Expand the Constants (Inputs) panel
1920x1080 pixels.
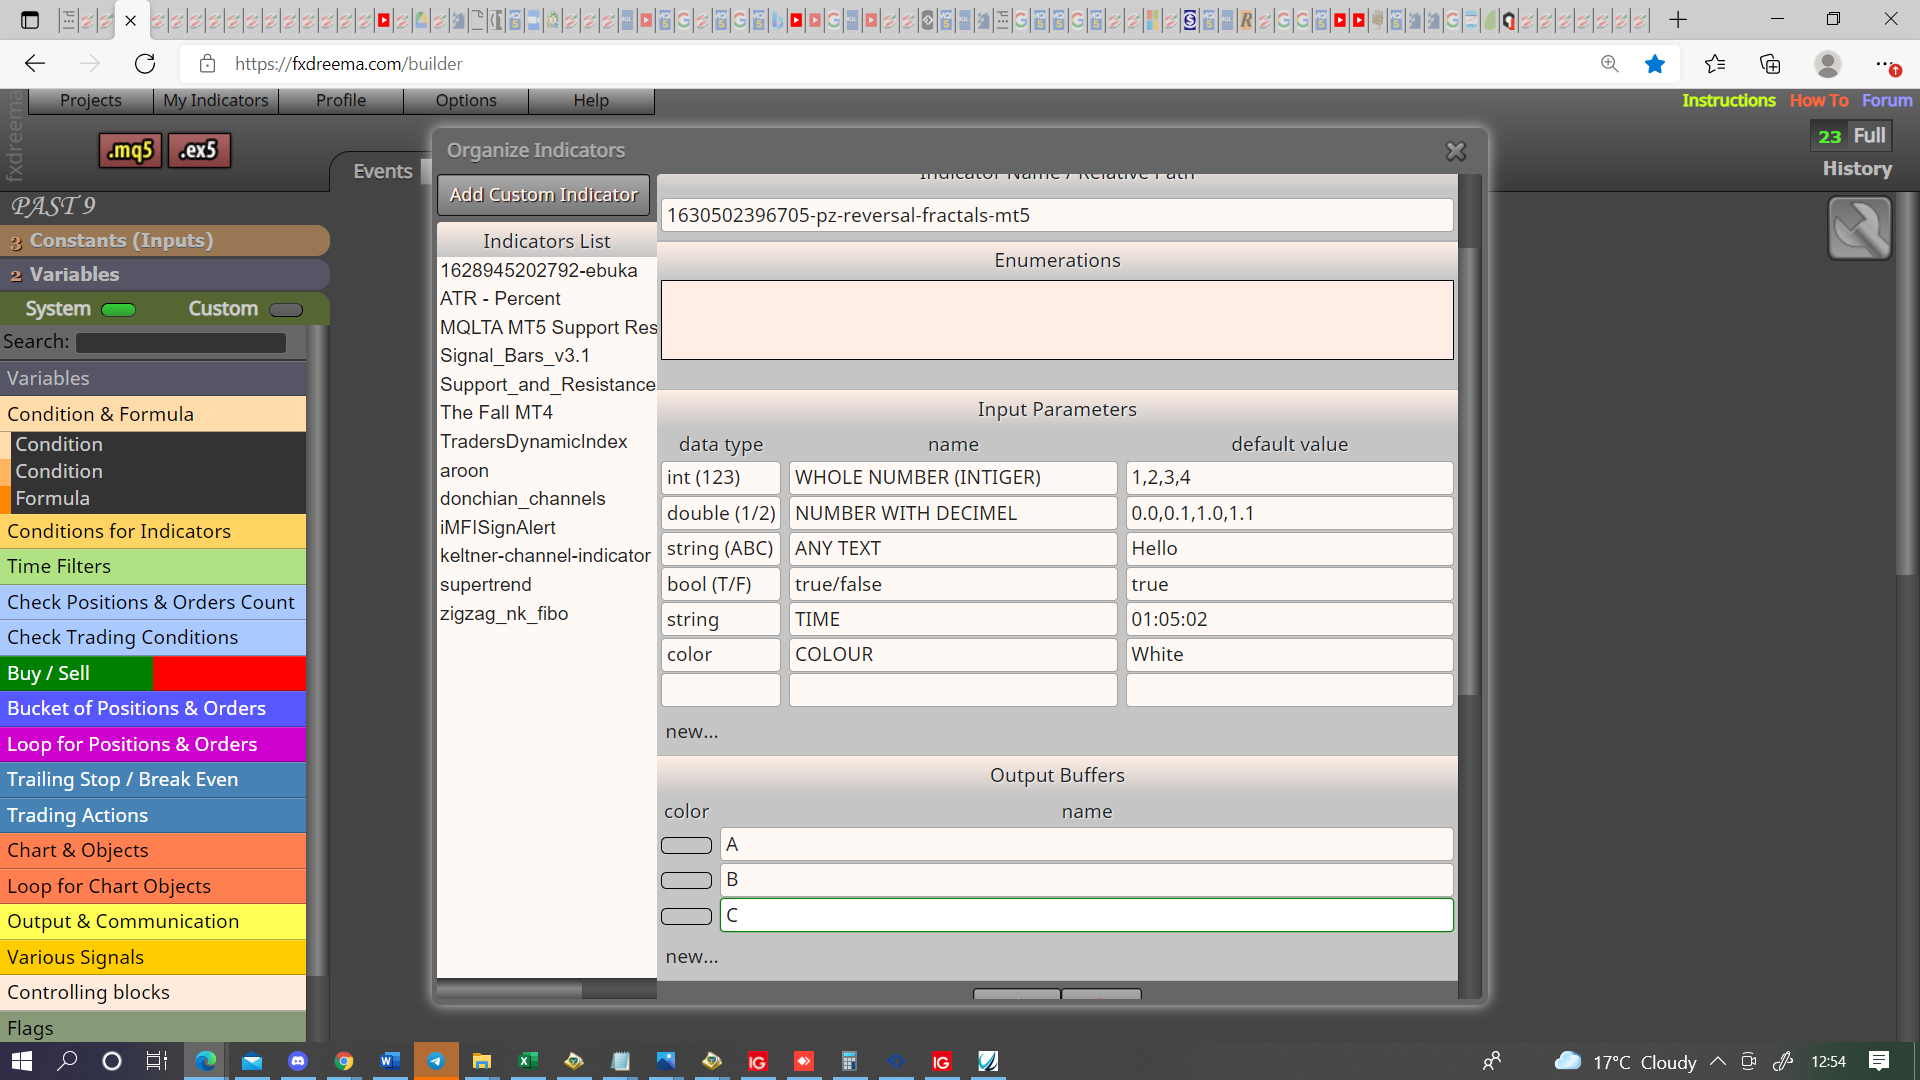165,240
